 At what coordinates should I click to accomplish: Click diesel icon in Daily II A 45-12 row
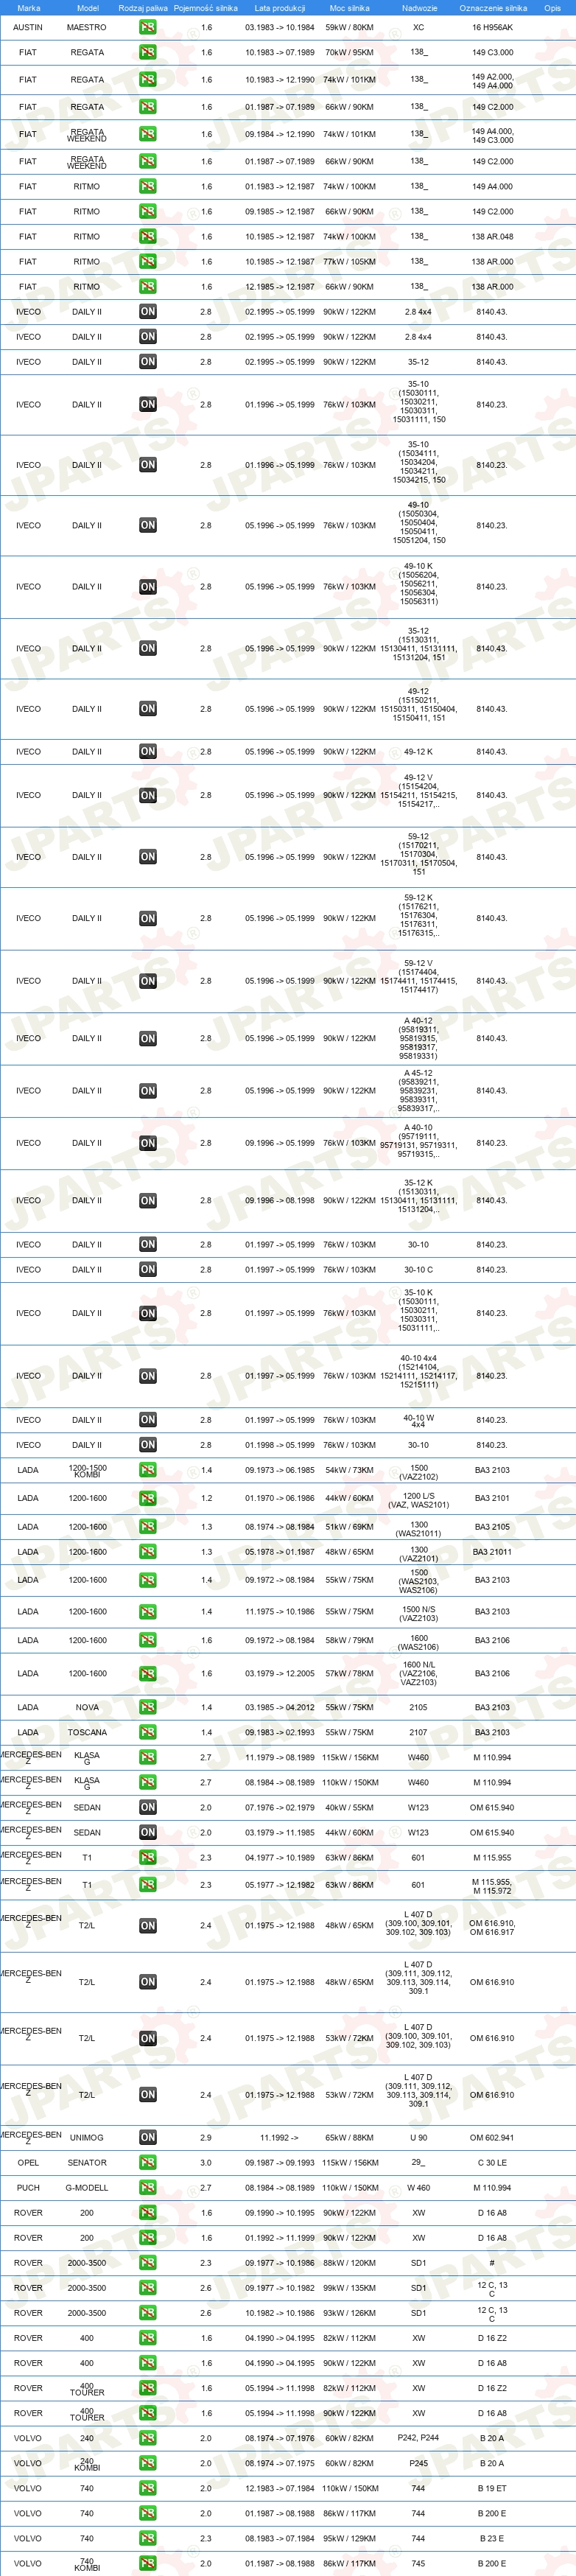(148, 1091)
